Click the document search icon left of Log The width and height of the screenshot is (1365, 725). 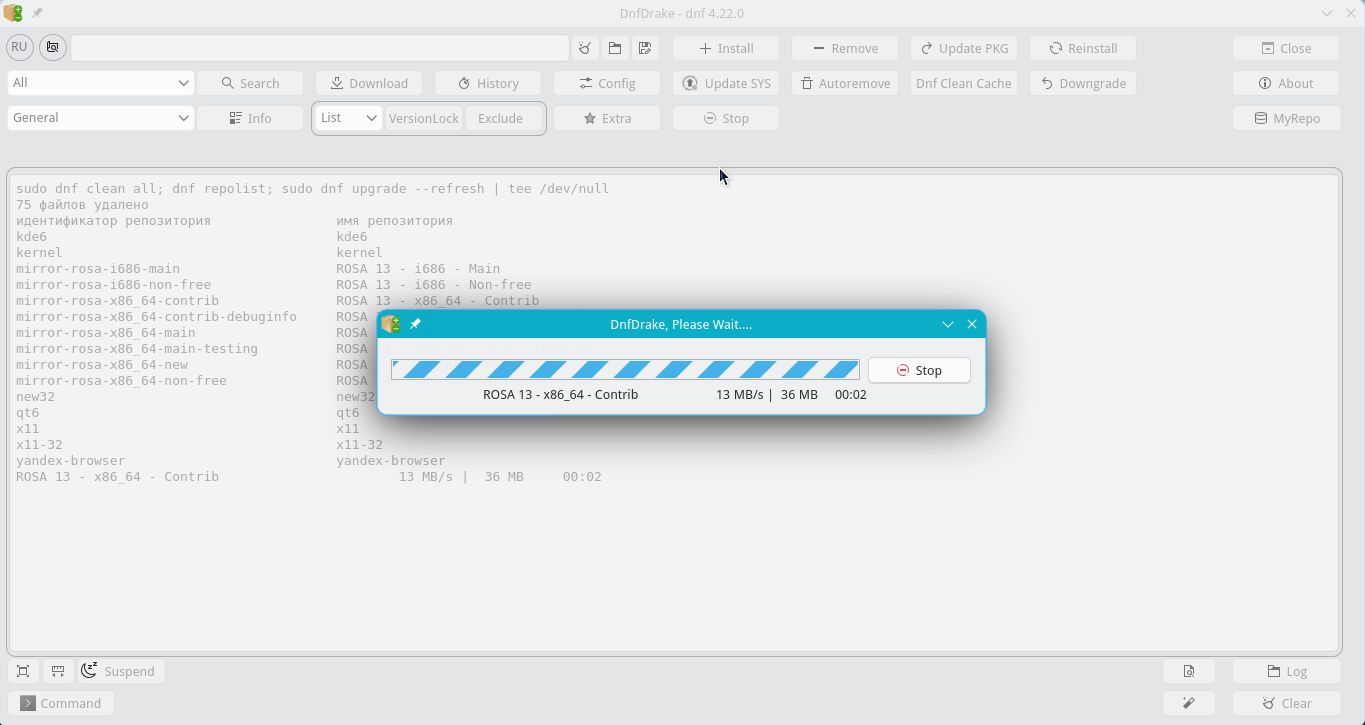(1189, 671)
